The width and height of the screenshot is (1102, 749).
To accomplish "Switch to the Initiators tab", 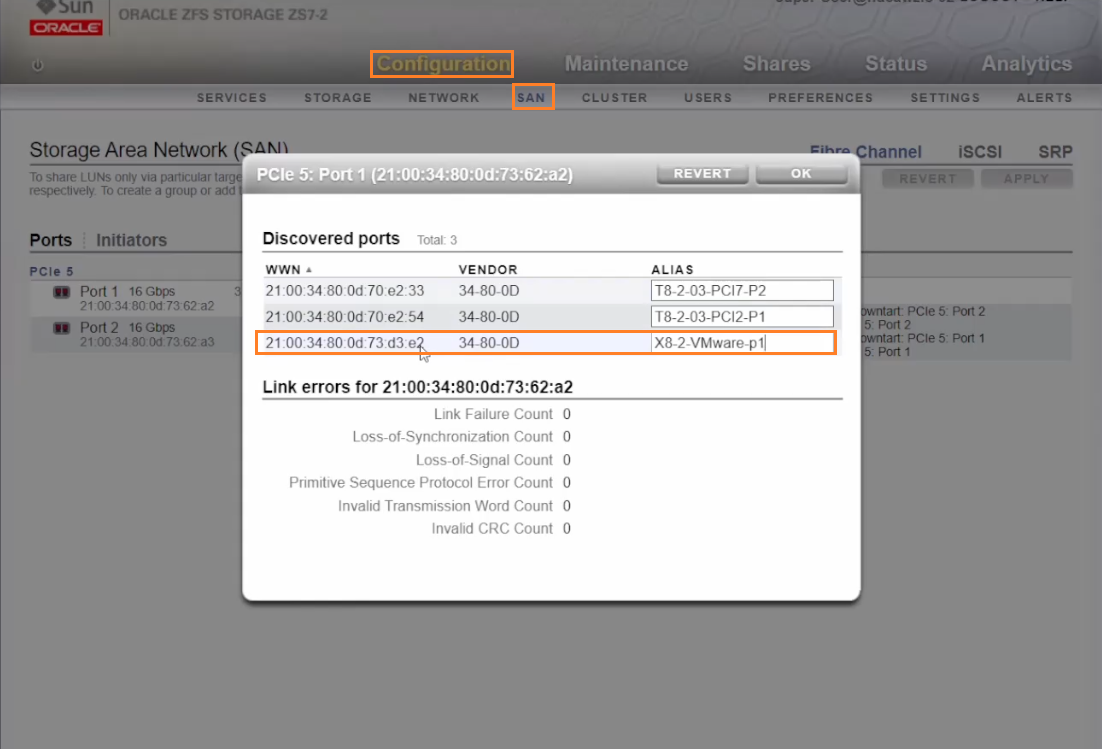I will [131, 240].
